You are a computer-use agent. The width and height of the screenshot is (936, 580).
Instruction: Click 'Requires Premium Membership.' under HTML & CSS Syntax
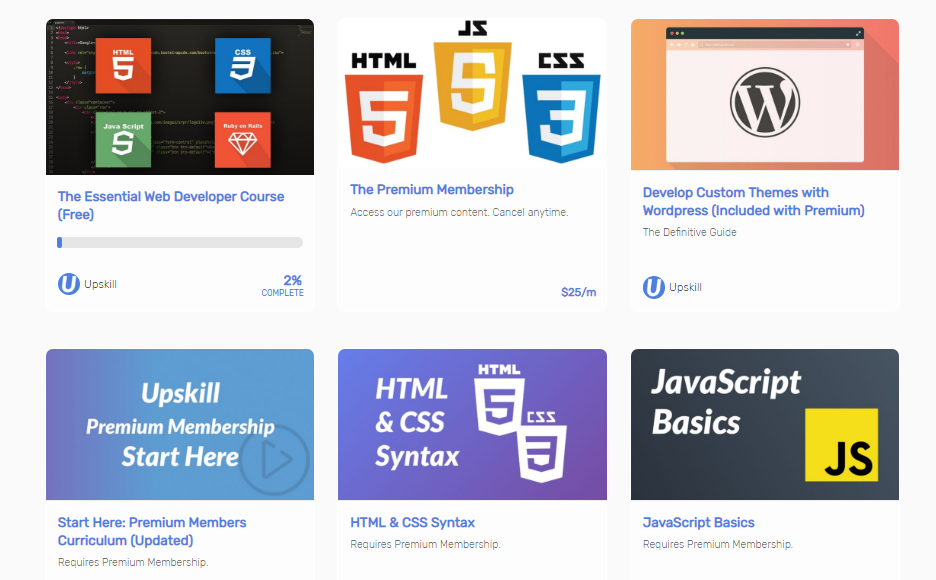[425, 544]
